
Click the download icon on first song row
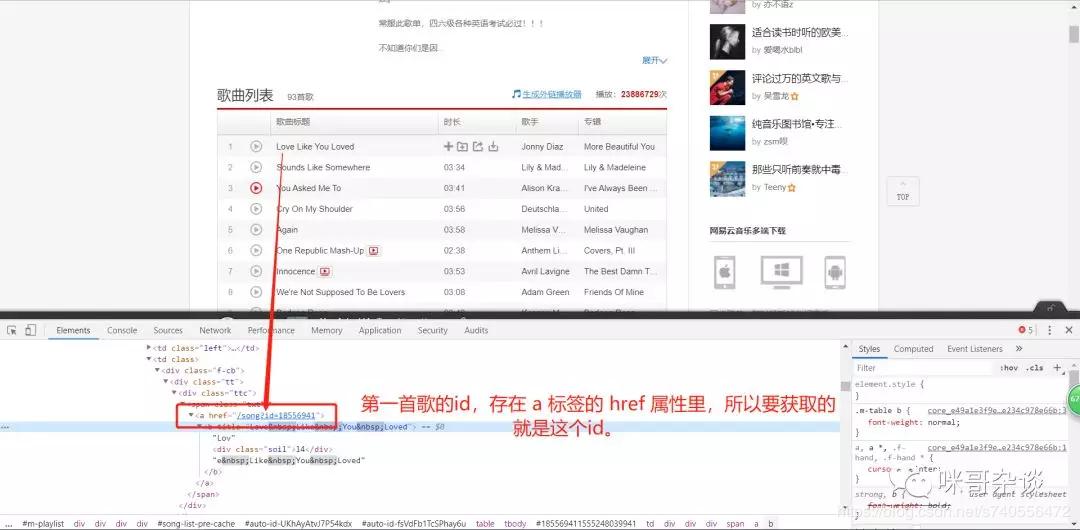(493, 146)
